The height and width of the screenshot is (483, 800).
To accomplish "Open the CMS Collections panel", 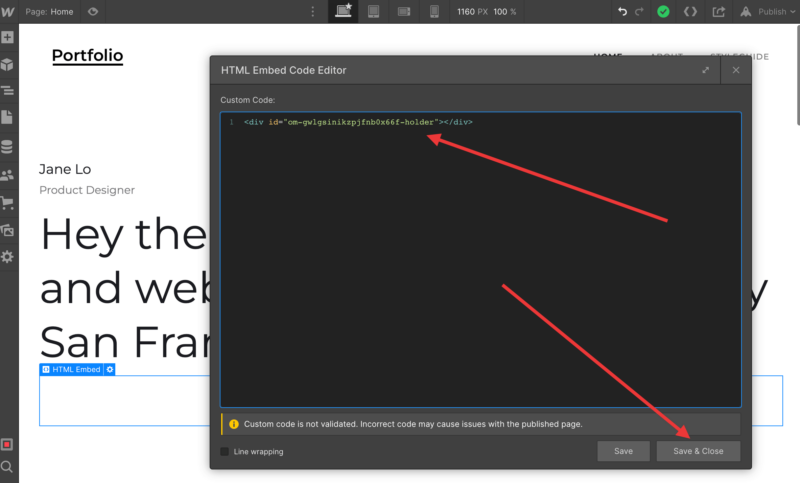I will point(7,147).
